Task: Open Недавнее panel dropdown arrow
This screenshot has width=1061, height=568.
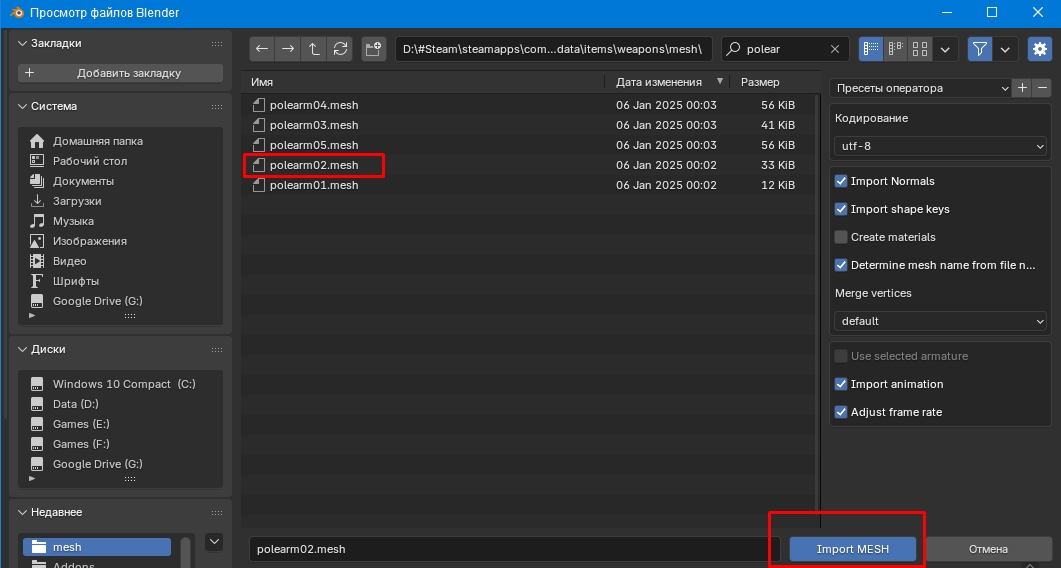Action: click(214, 542)
